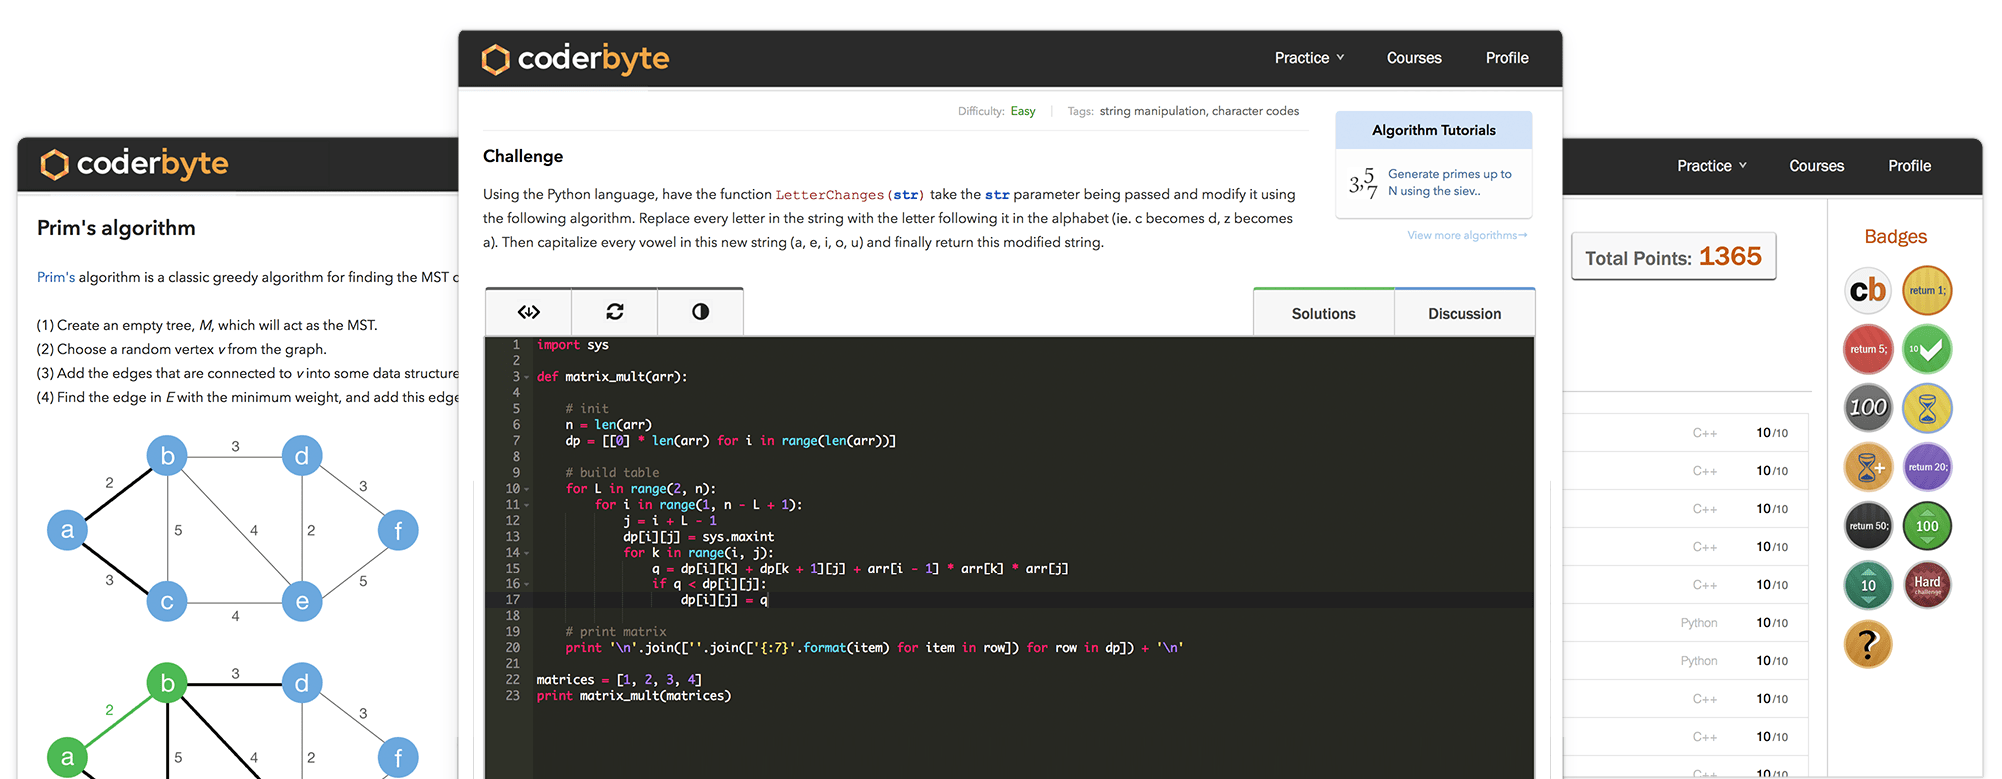Collapse the fold arrow at code line 11
The height and width of the screenshot is (779, 2002).
coord(527,505)
